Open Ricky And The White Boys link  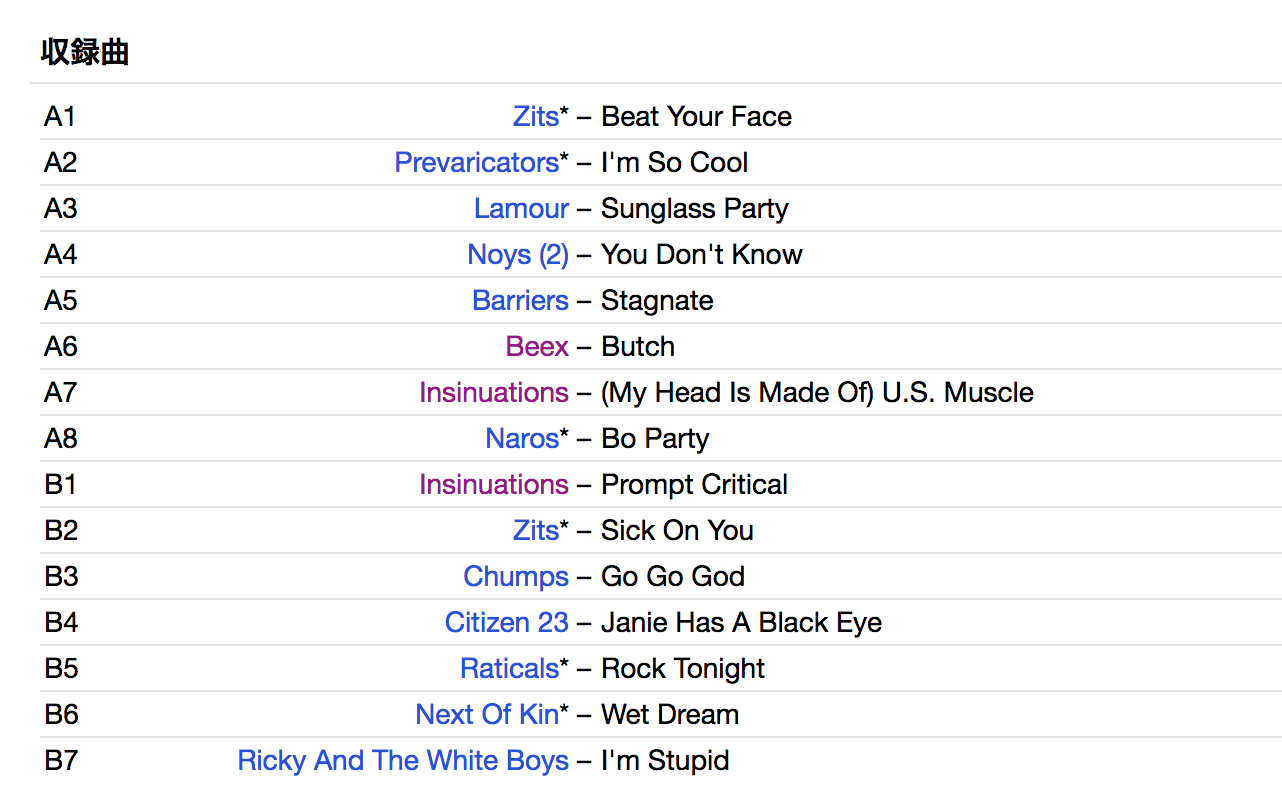(x=403, y=761)
